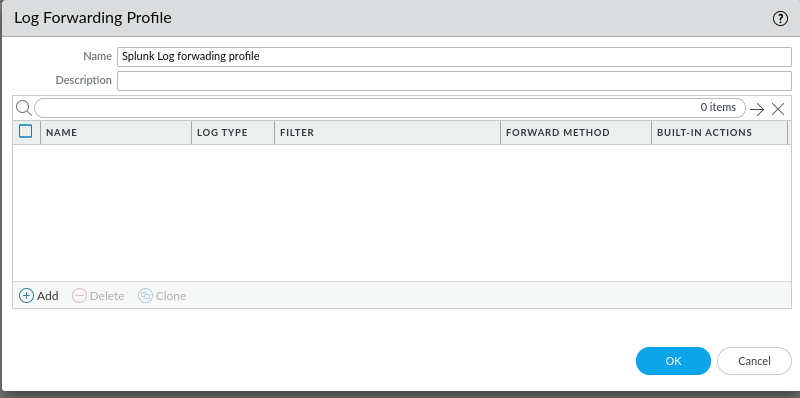
Task: Click the FORWARD METHOD column header
Action: click(x=576, y=133)
